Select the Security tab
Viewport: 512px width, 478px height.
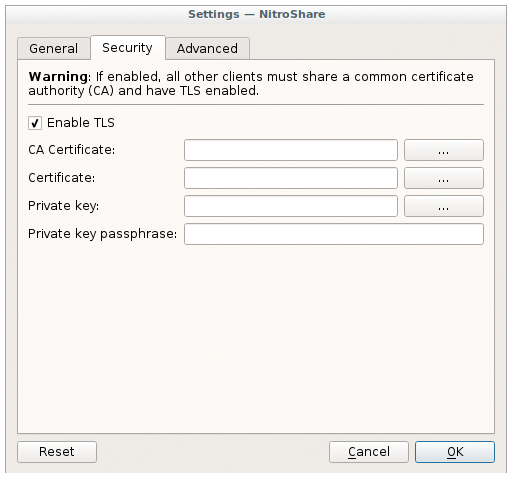click(x=128, y=48)
